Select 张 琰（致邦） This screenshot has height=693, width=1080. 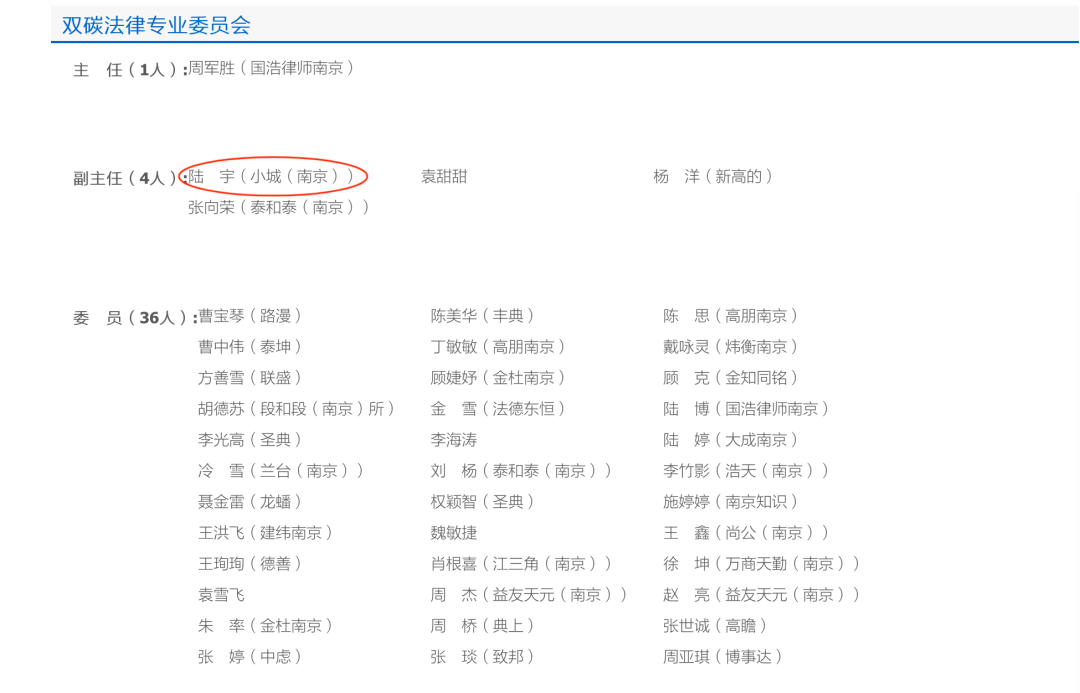click(482, 657)
